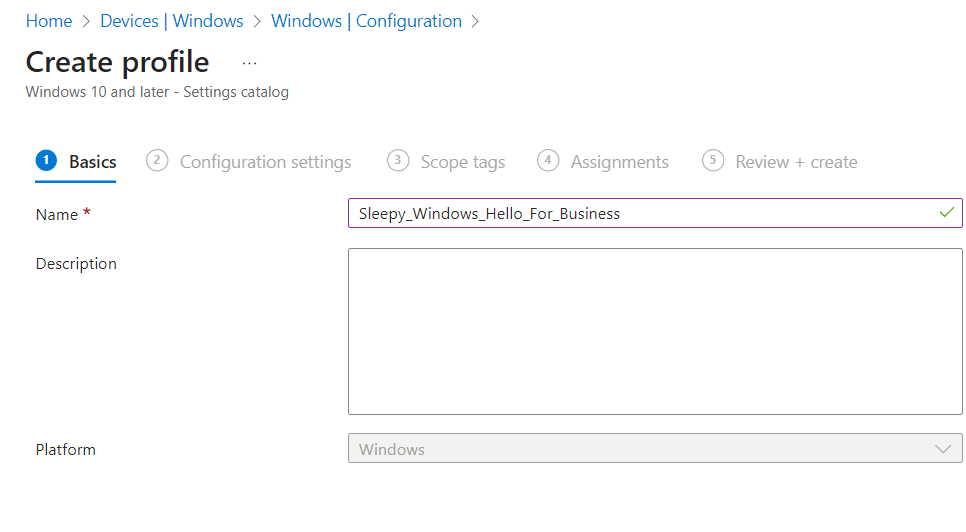Open the Platform combo box showing Windows
Viewport: 966px width, 532px height.
(x=640, y=449)
